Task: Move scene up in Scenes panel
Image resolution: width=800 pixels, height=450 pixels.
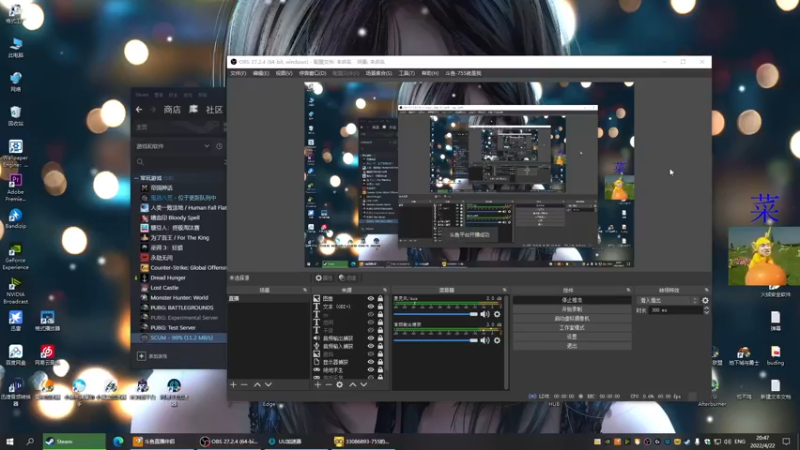Action: [257, 384]
